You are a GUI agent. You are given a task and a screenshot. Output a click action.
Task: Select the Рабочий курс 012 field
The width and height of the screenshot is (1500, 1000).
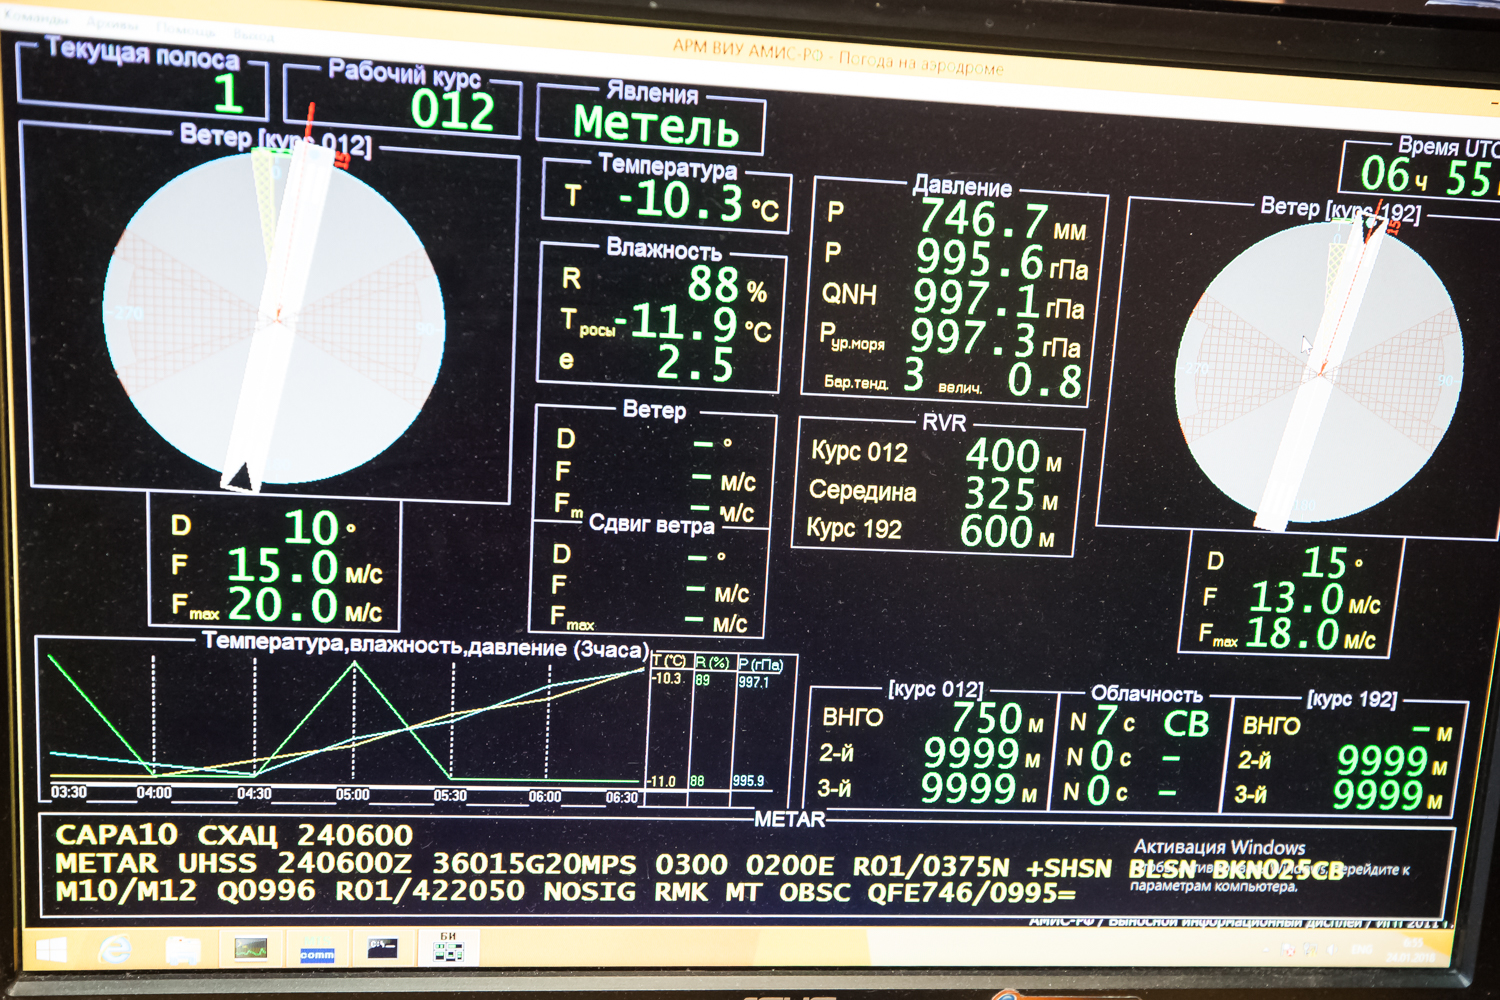452,110
